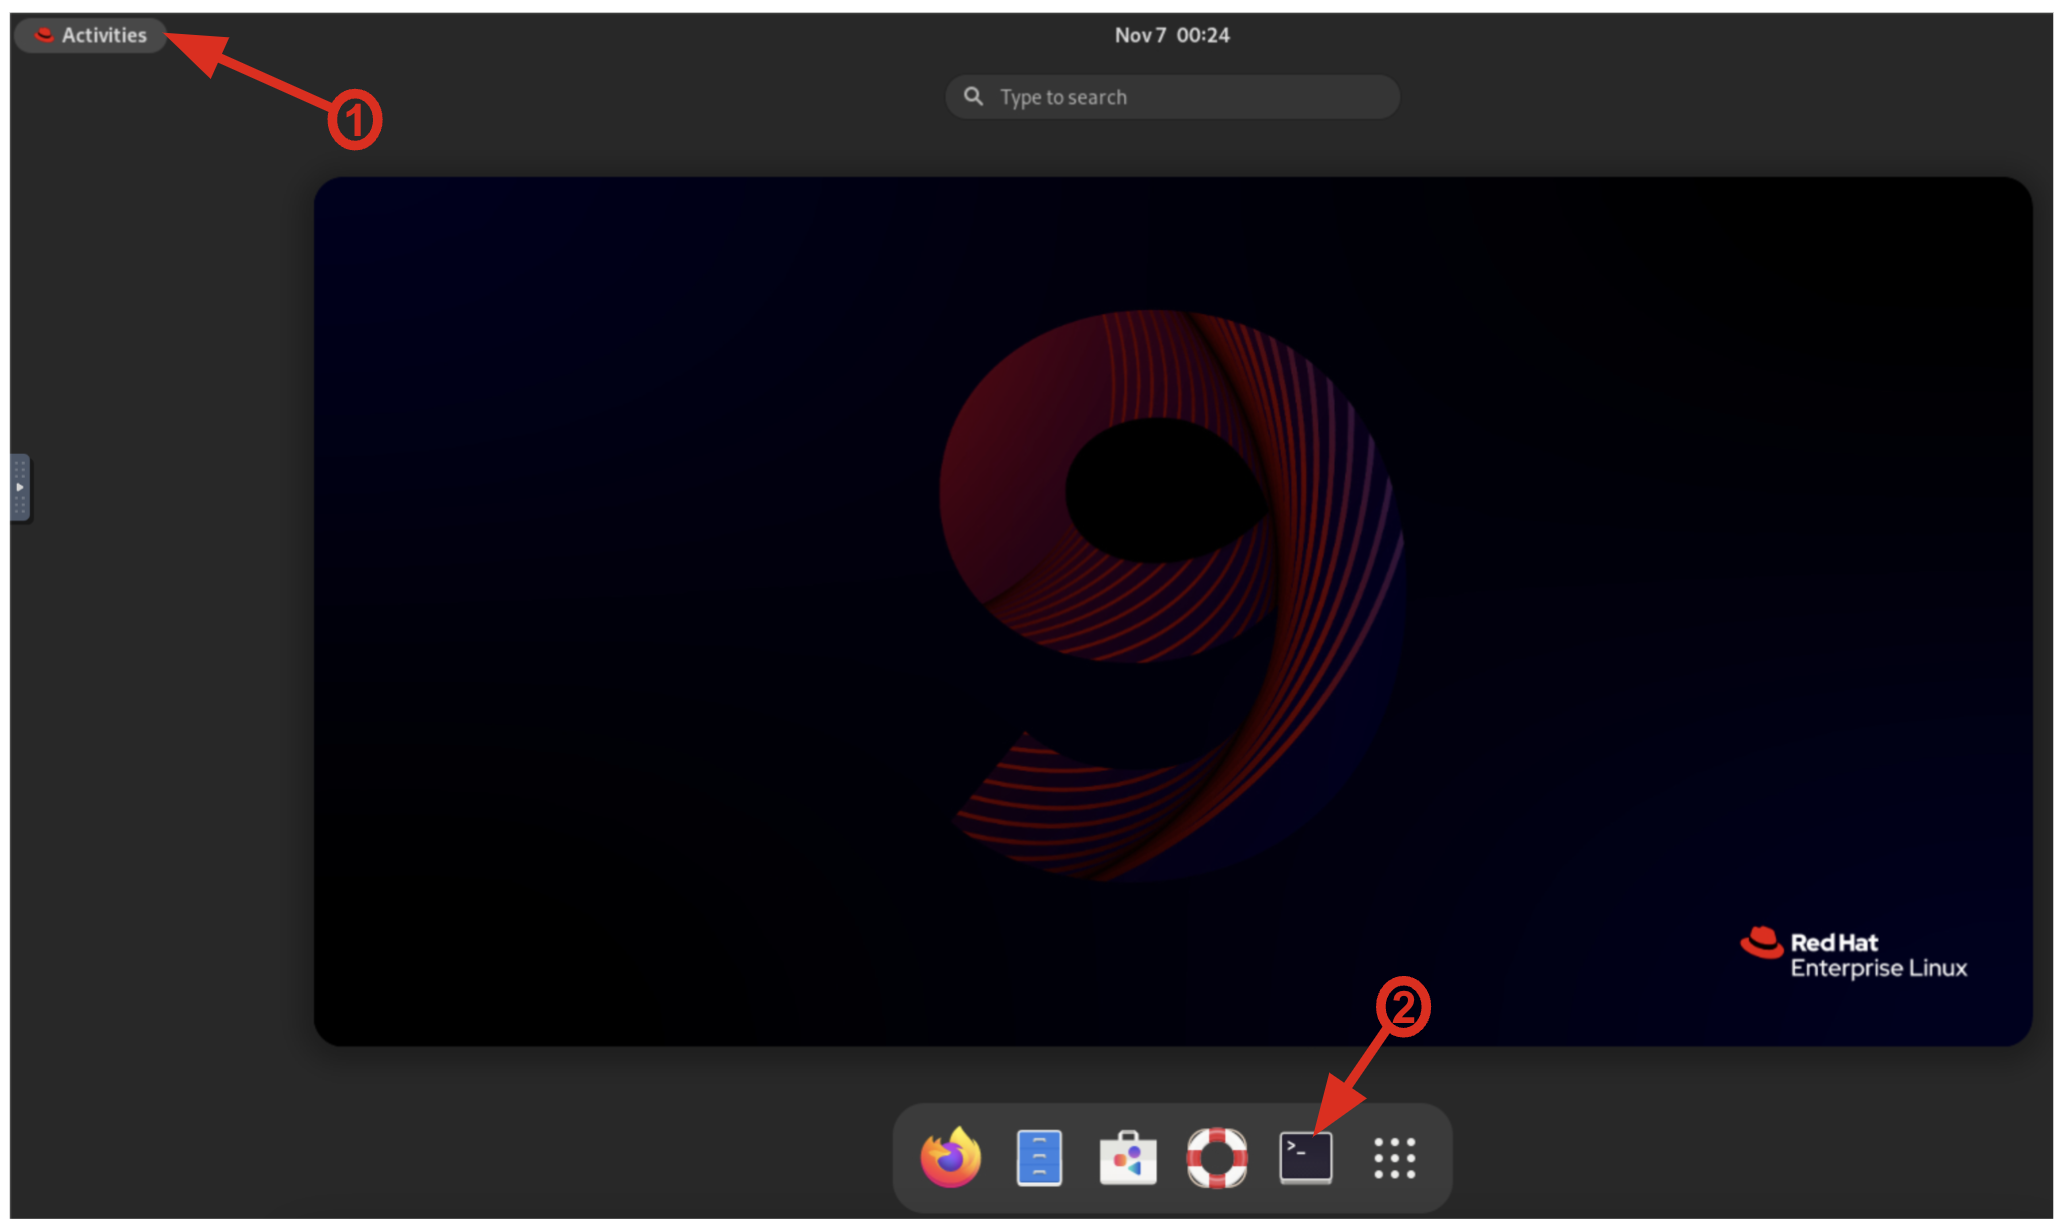The height and width of the screenshot is (1228, 2066).
Task: Click the red hat icon beside Activities
Action: [44, 35]
